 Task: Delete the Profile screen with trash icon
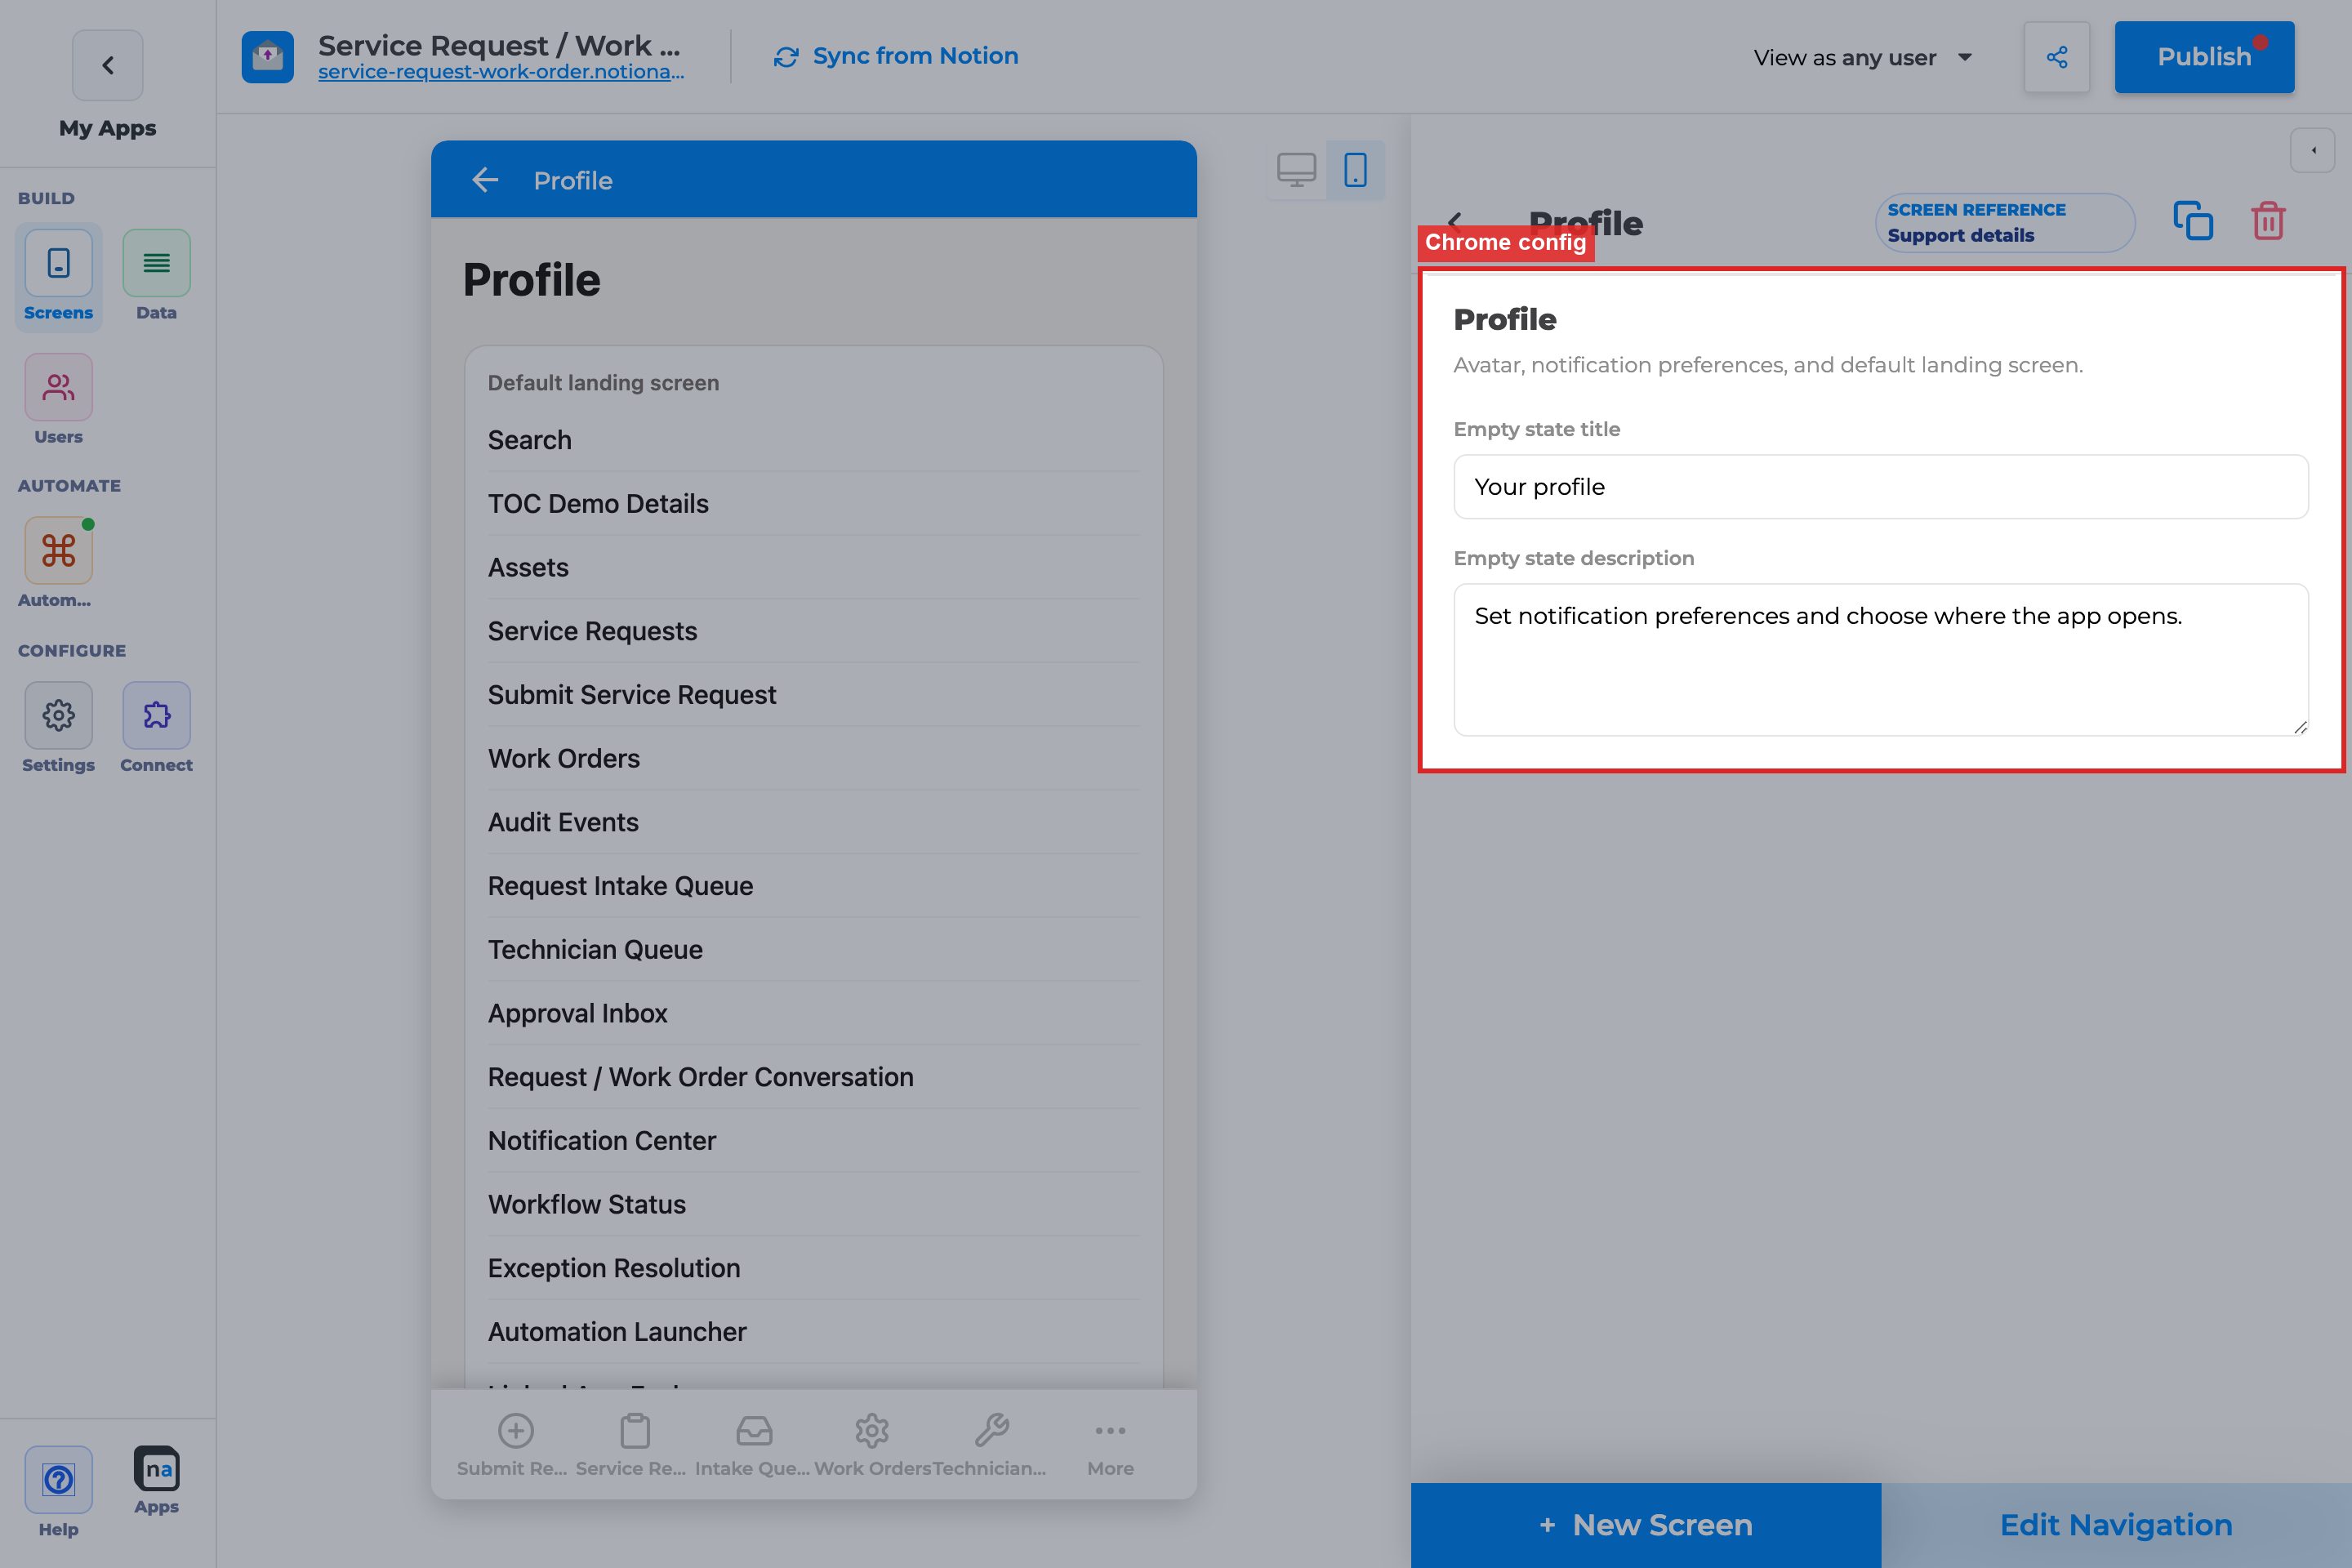pyautogui.click(x=2268, y=221)
